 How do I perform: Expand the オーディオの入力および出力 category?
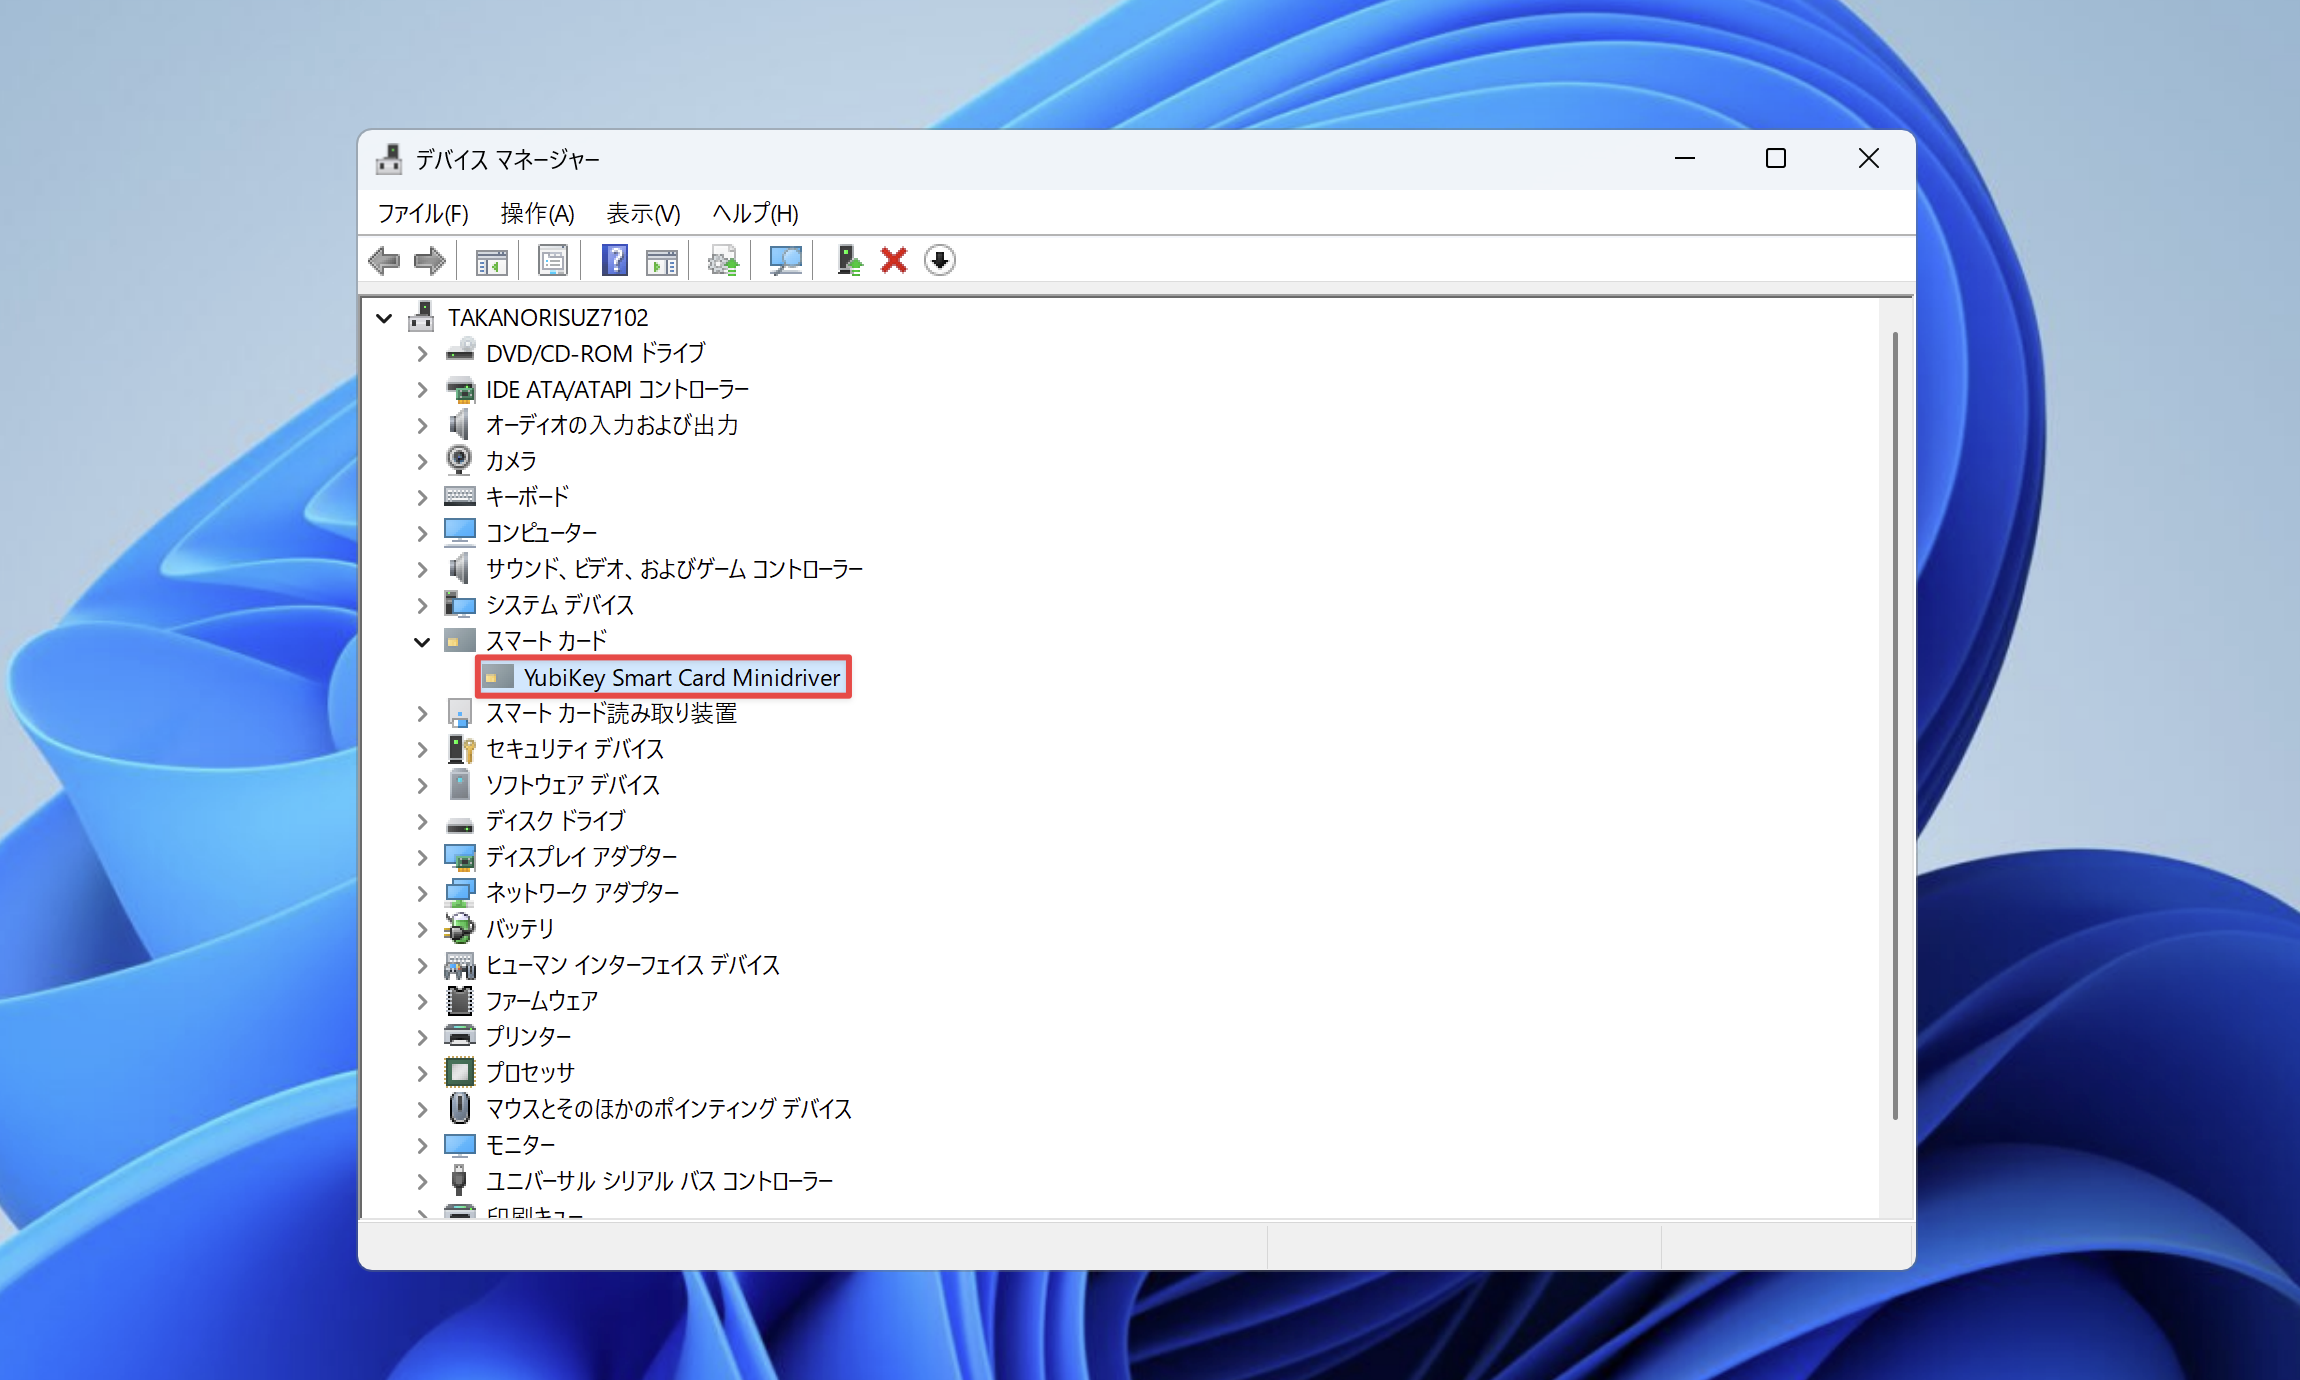[x=422, y=426]
